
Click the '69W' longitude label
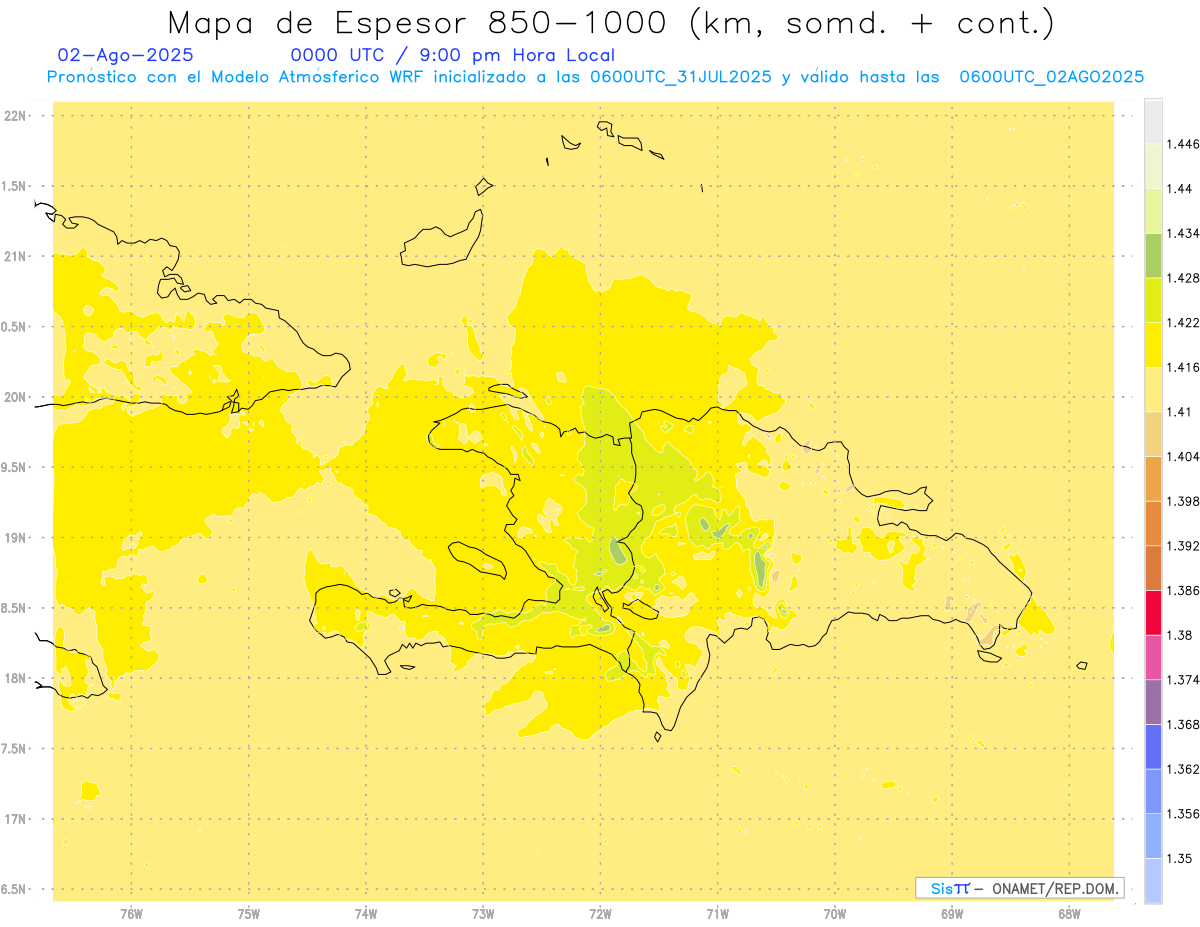[952, 914]
